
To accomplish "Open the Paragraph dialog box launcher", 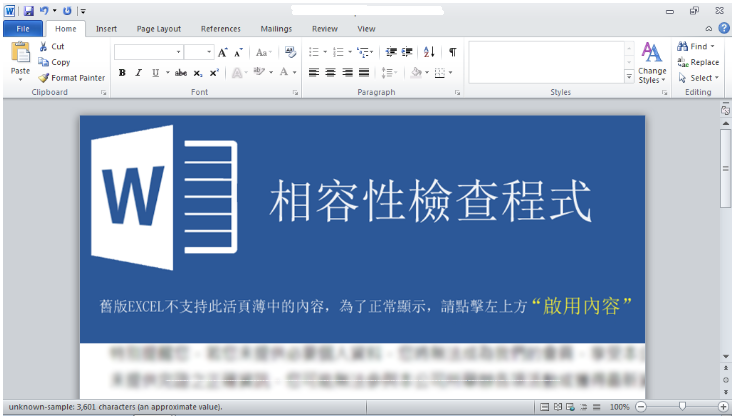I will pos(457,93).
